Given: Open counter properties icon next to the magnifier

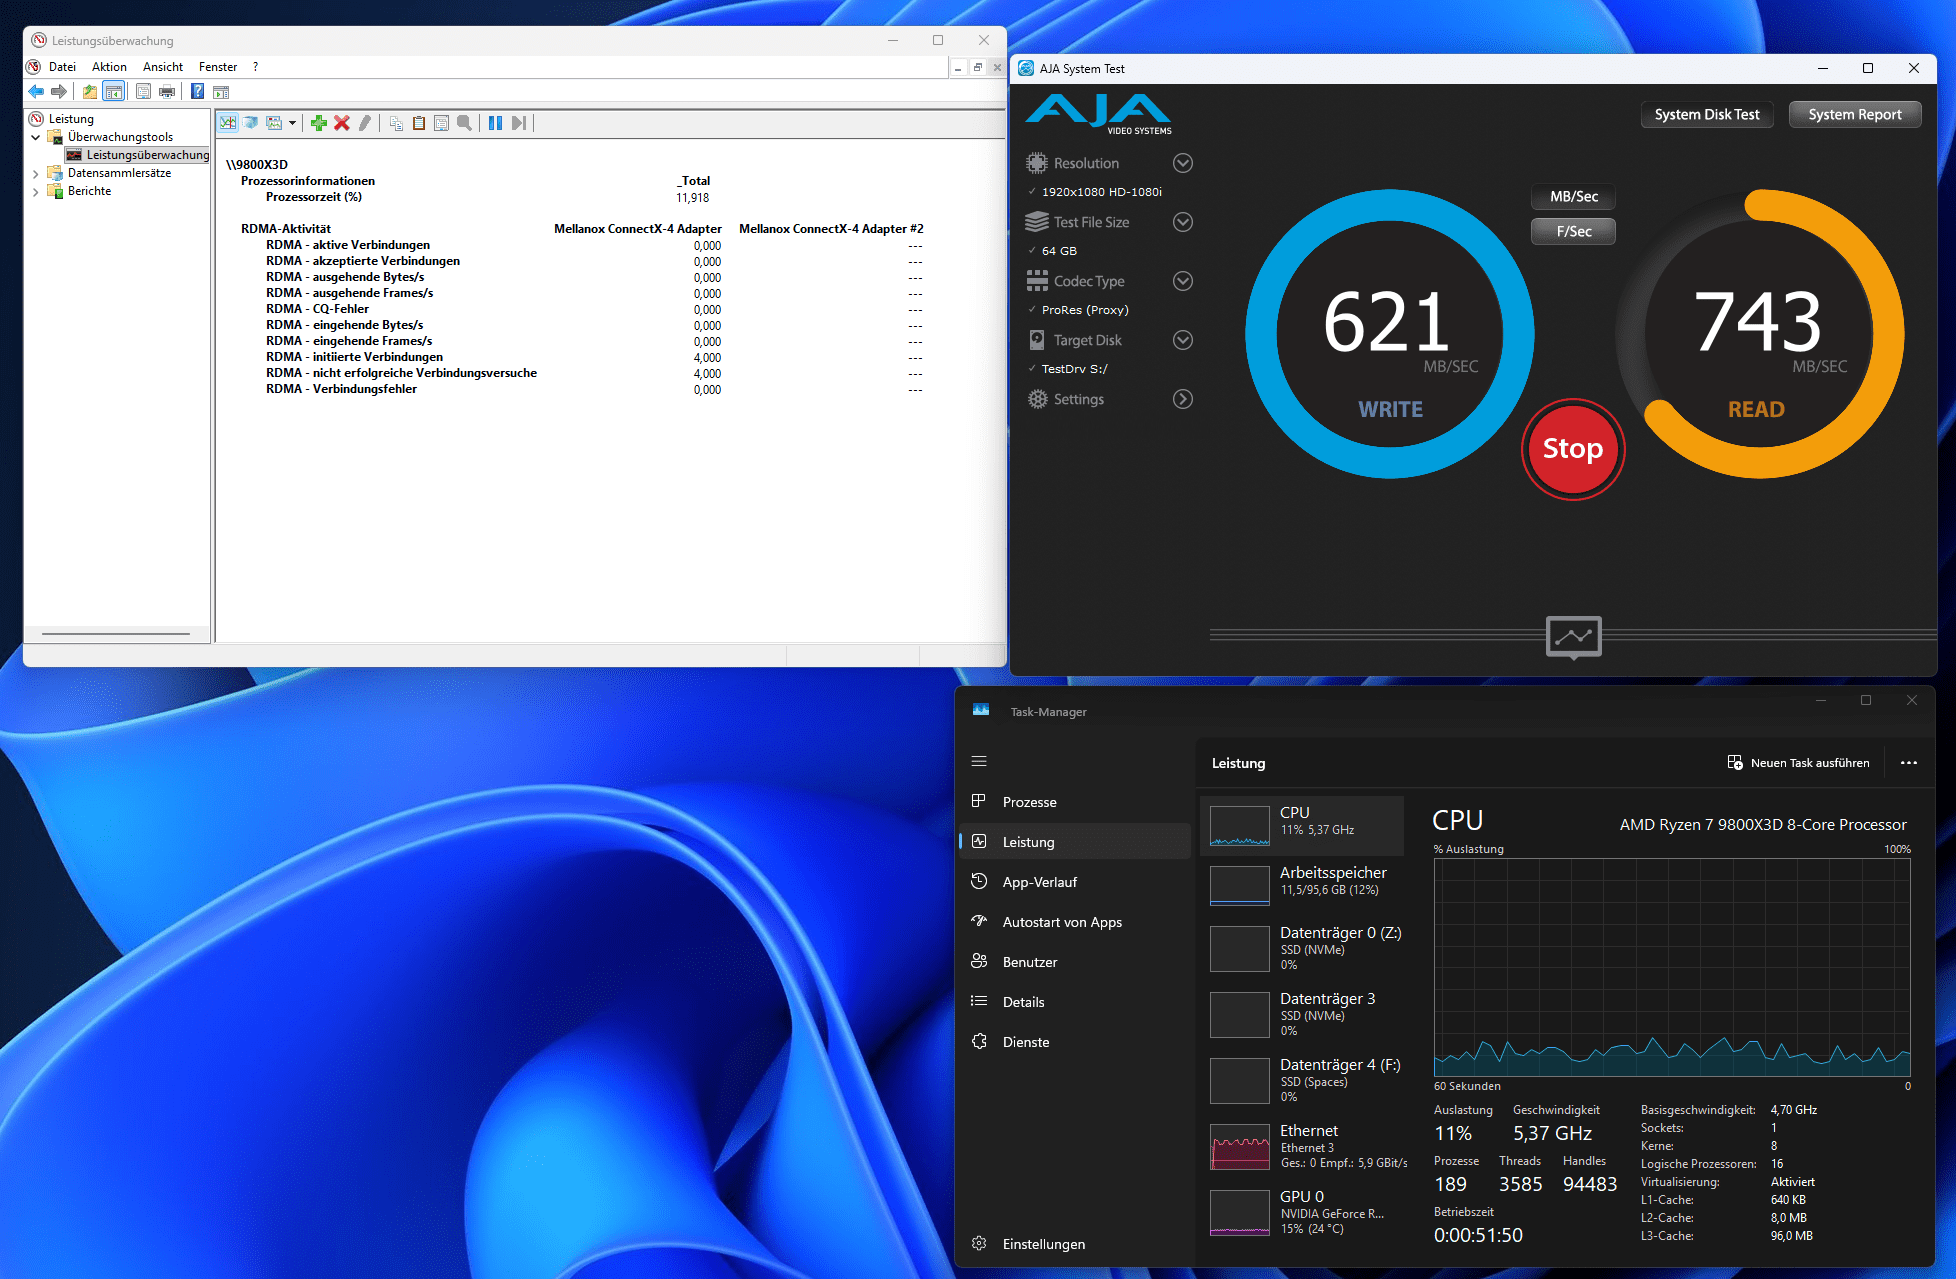Looking at the screenshot, I should coord(441,123).
